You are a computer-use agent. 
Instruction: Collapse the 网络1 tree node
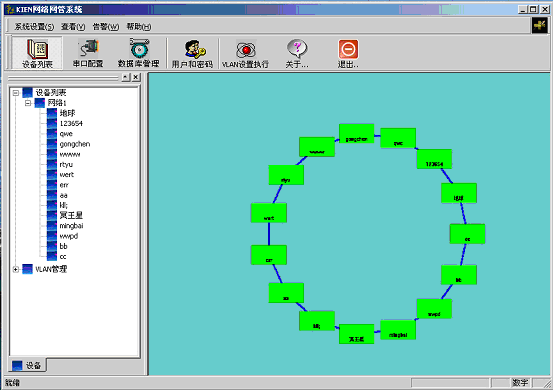click(28, 103)
